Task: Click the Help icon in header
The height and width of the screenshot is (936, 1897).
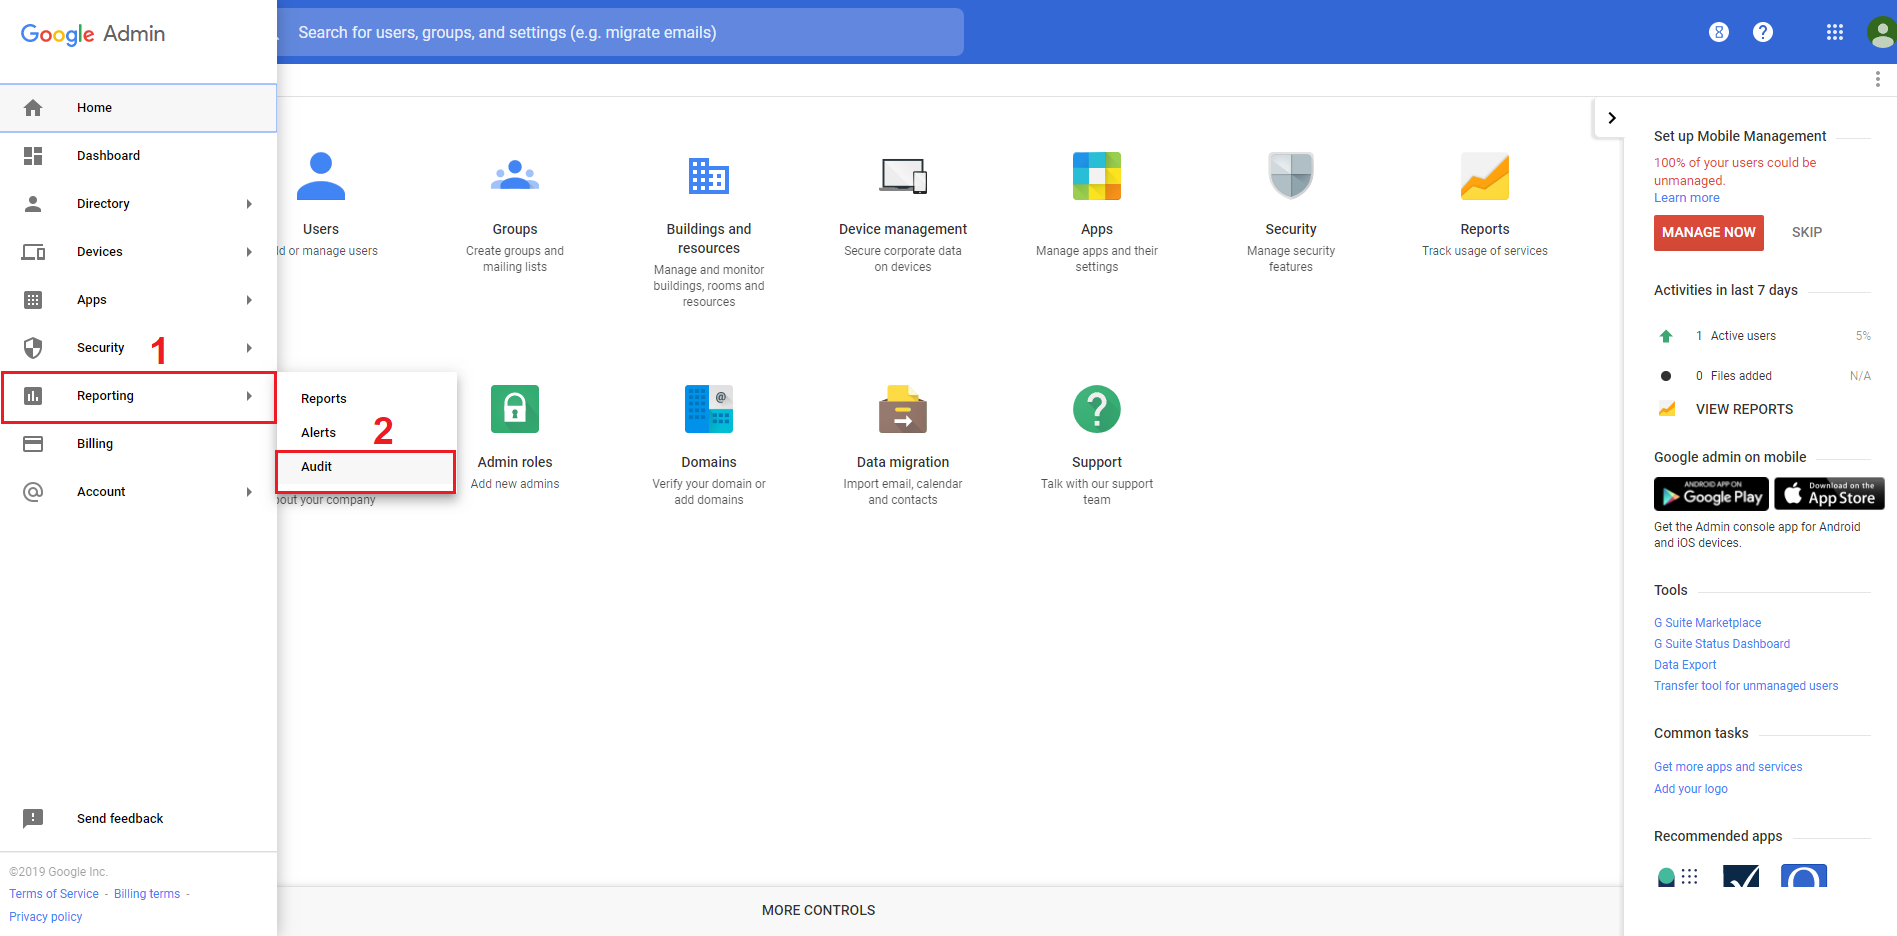Action: pyautogui.click(x=1763, y=32)
